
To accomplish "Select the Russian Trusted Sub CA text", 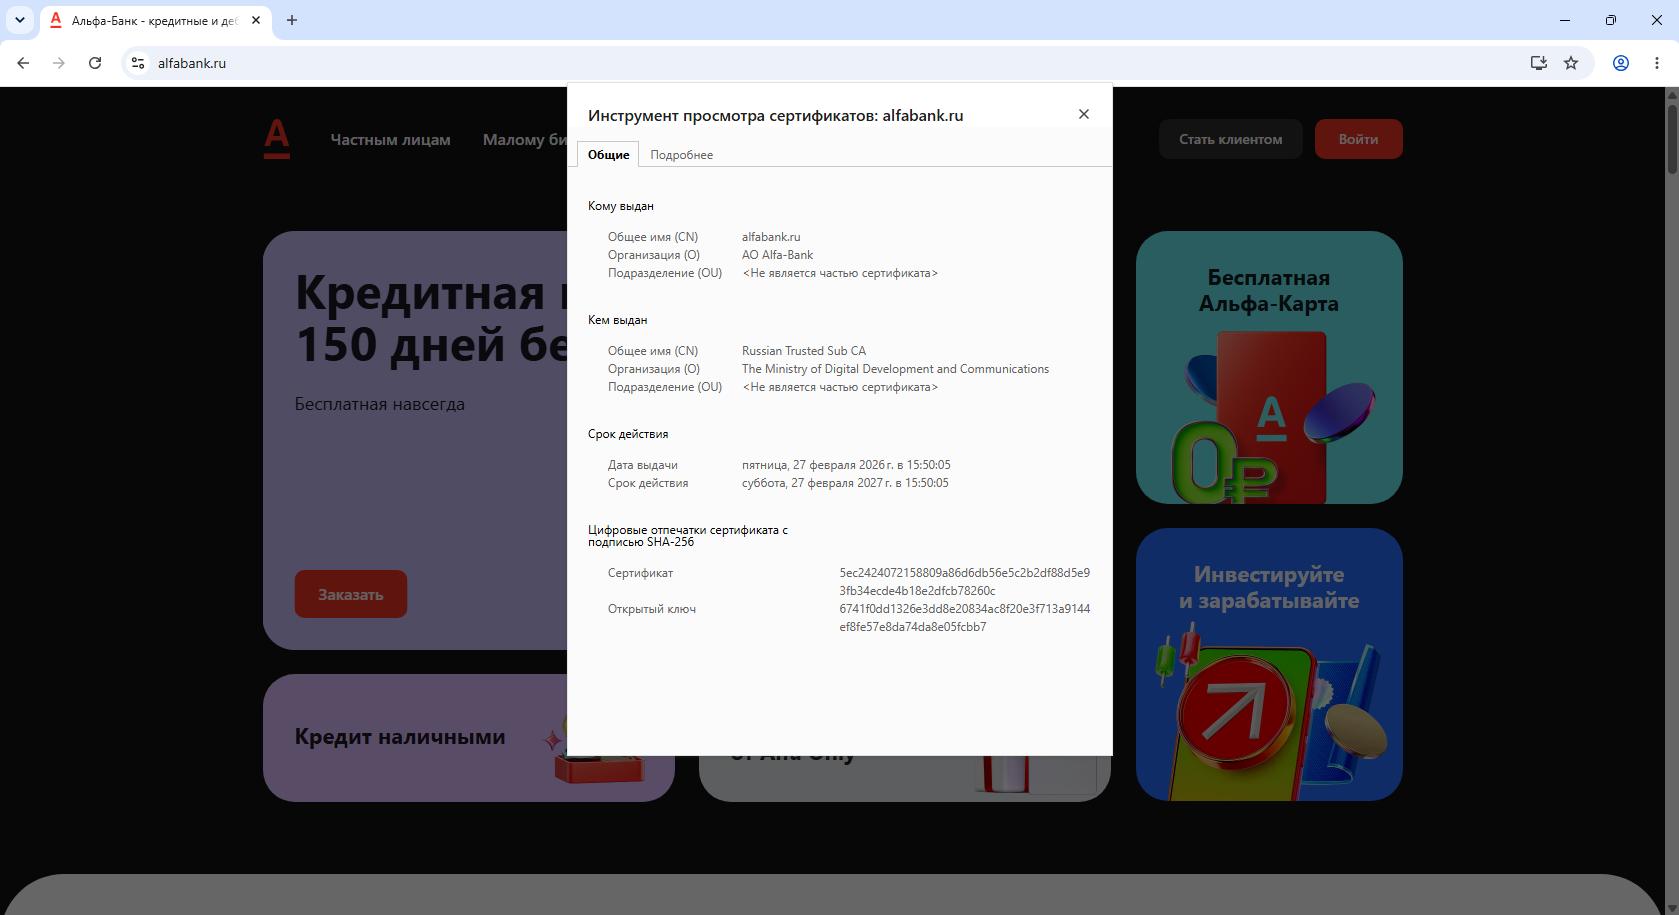I will coord(804,351).
